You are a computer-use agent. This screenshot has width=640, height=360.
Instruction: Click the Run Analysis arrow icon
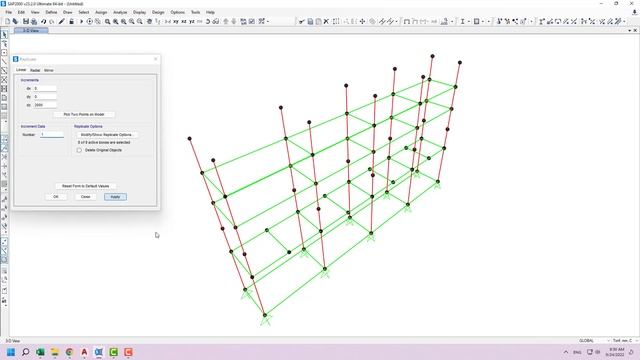(81, 21)
